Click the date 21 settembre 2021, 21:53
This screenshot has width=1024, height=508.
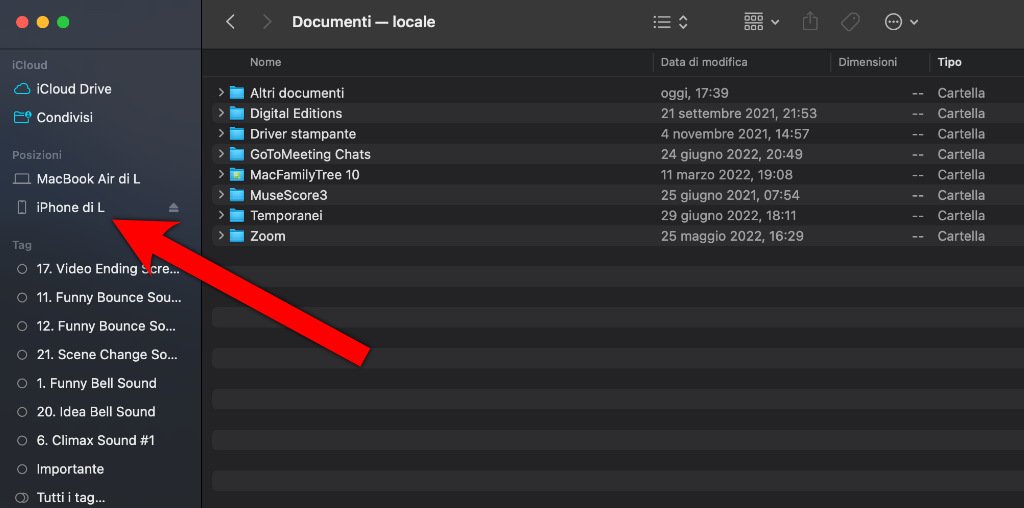point(739,113)
